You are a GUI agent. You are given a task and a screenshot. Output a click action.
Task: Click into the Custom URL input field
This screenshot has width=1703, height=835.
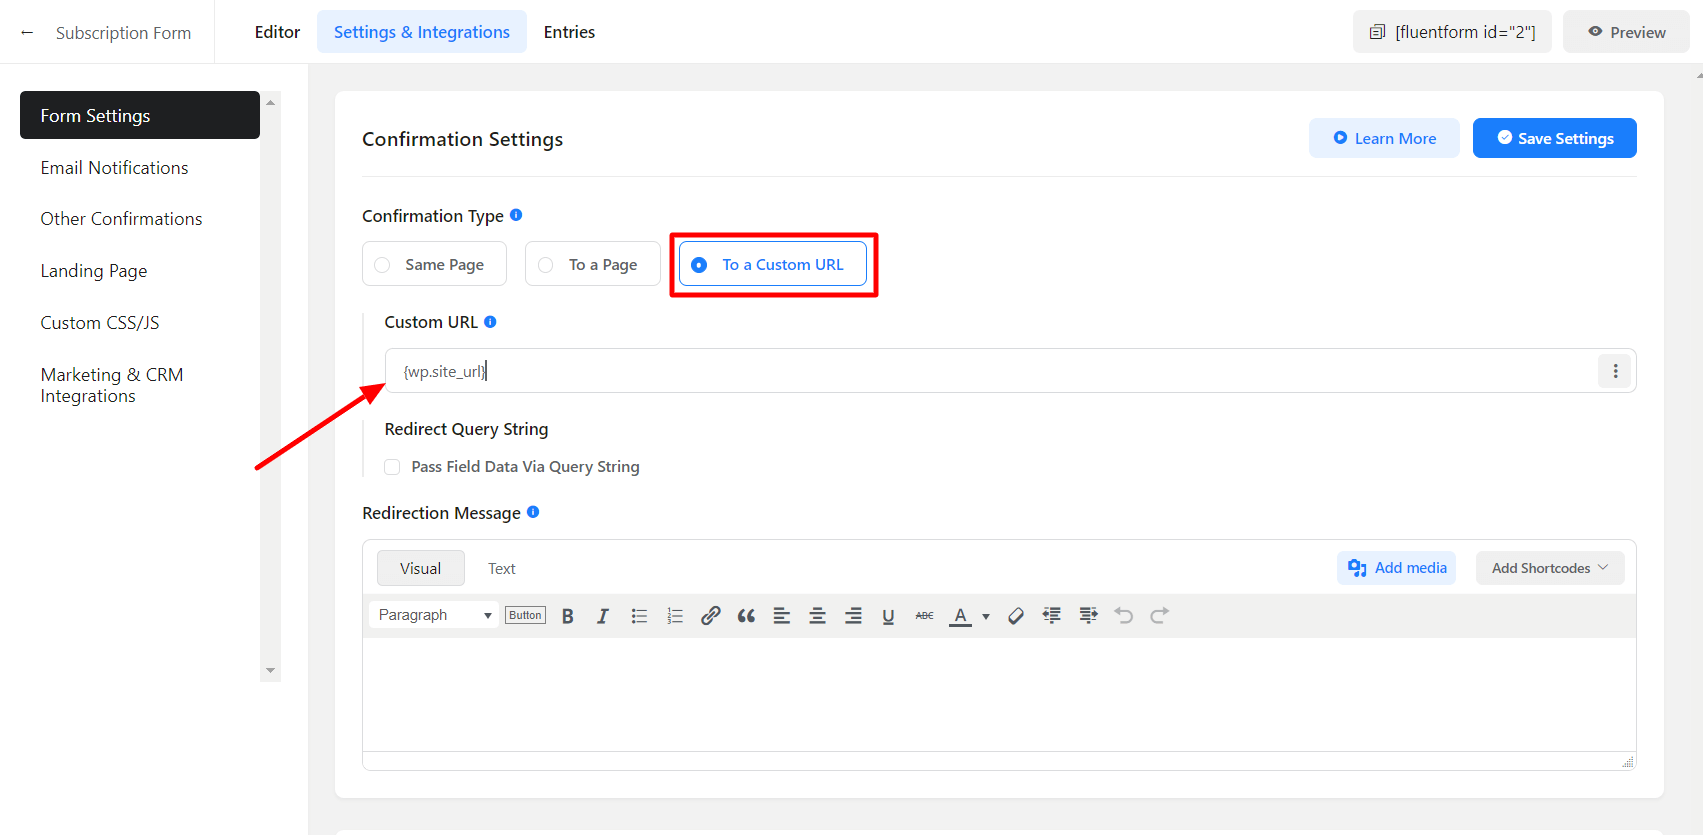pyautogui.click(x=990, y=371)
